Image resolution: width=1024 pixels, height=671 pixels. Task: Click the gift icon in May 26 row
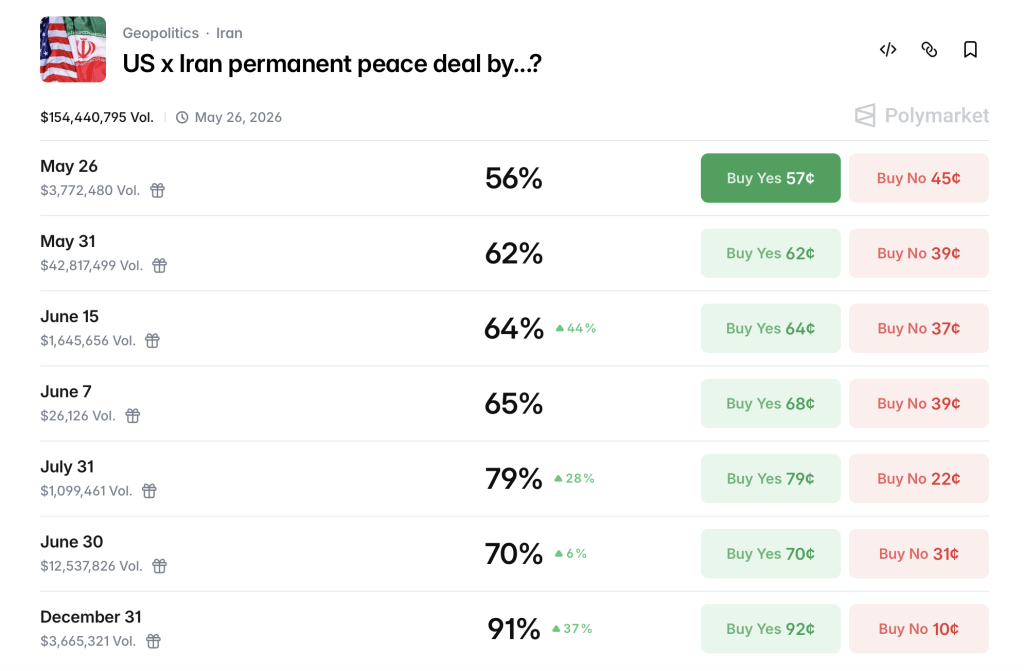(157, 190)
